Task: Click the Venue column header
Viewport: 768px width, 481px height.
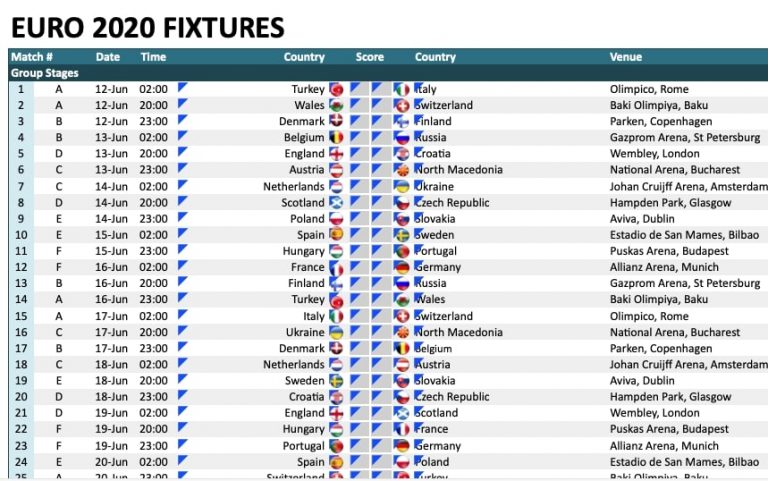Action: pyautogui.click(x=625, y=57)
